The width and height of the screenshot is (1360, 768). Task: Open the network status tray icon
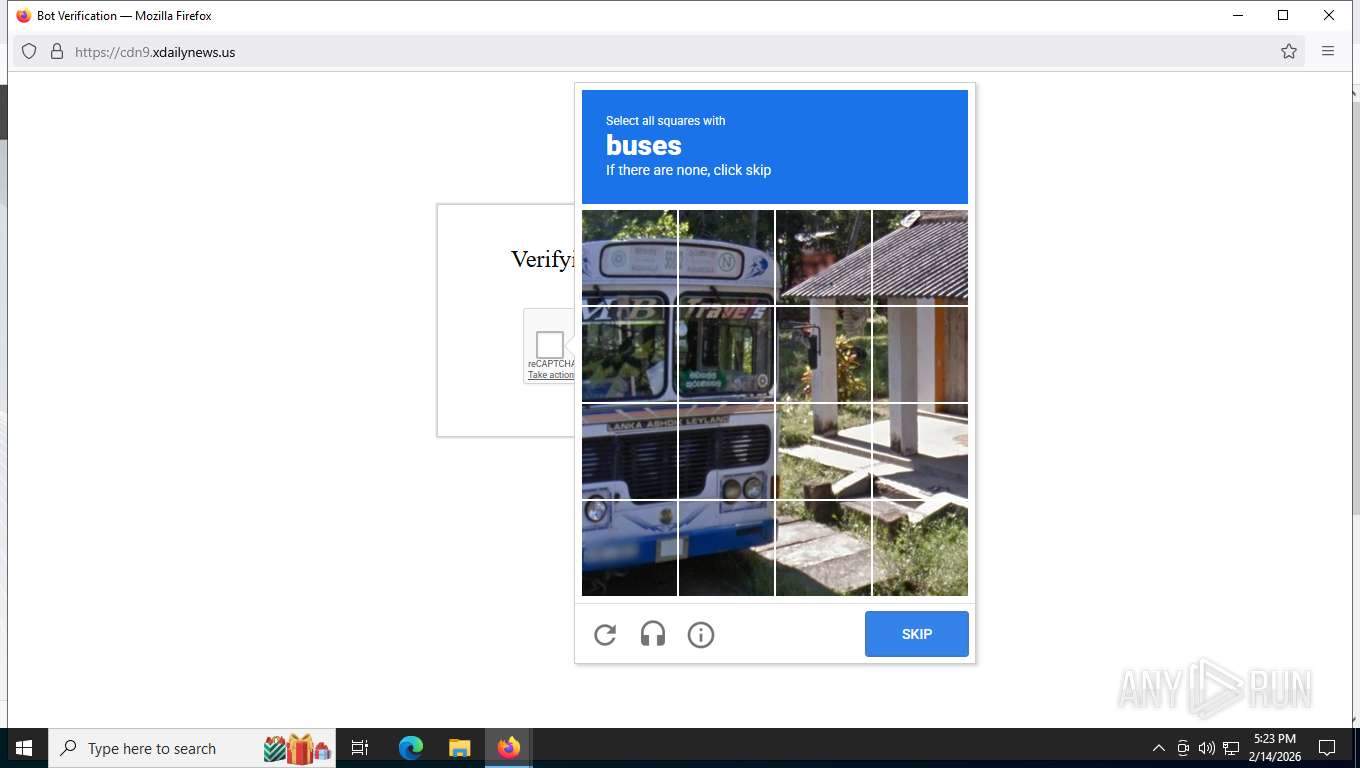pyautogui.click(x=1231, y=748)
